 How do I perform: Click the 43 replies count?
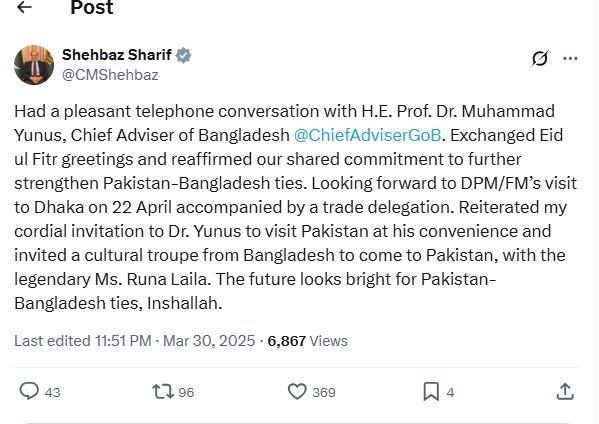click(52, 392)
